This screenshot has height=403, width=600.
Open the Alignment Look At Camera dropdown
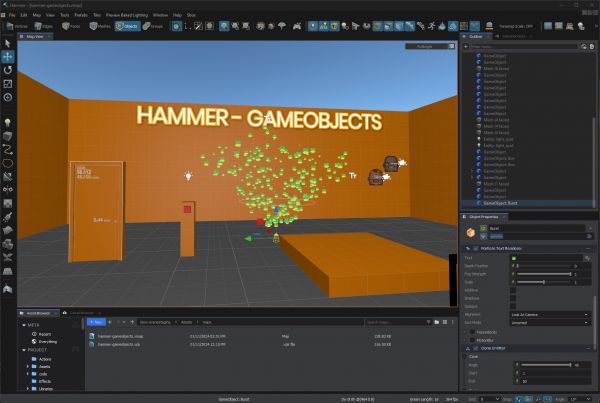tap(550, 315)
